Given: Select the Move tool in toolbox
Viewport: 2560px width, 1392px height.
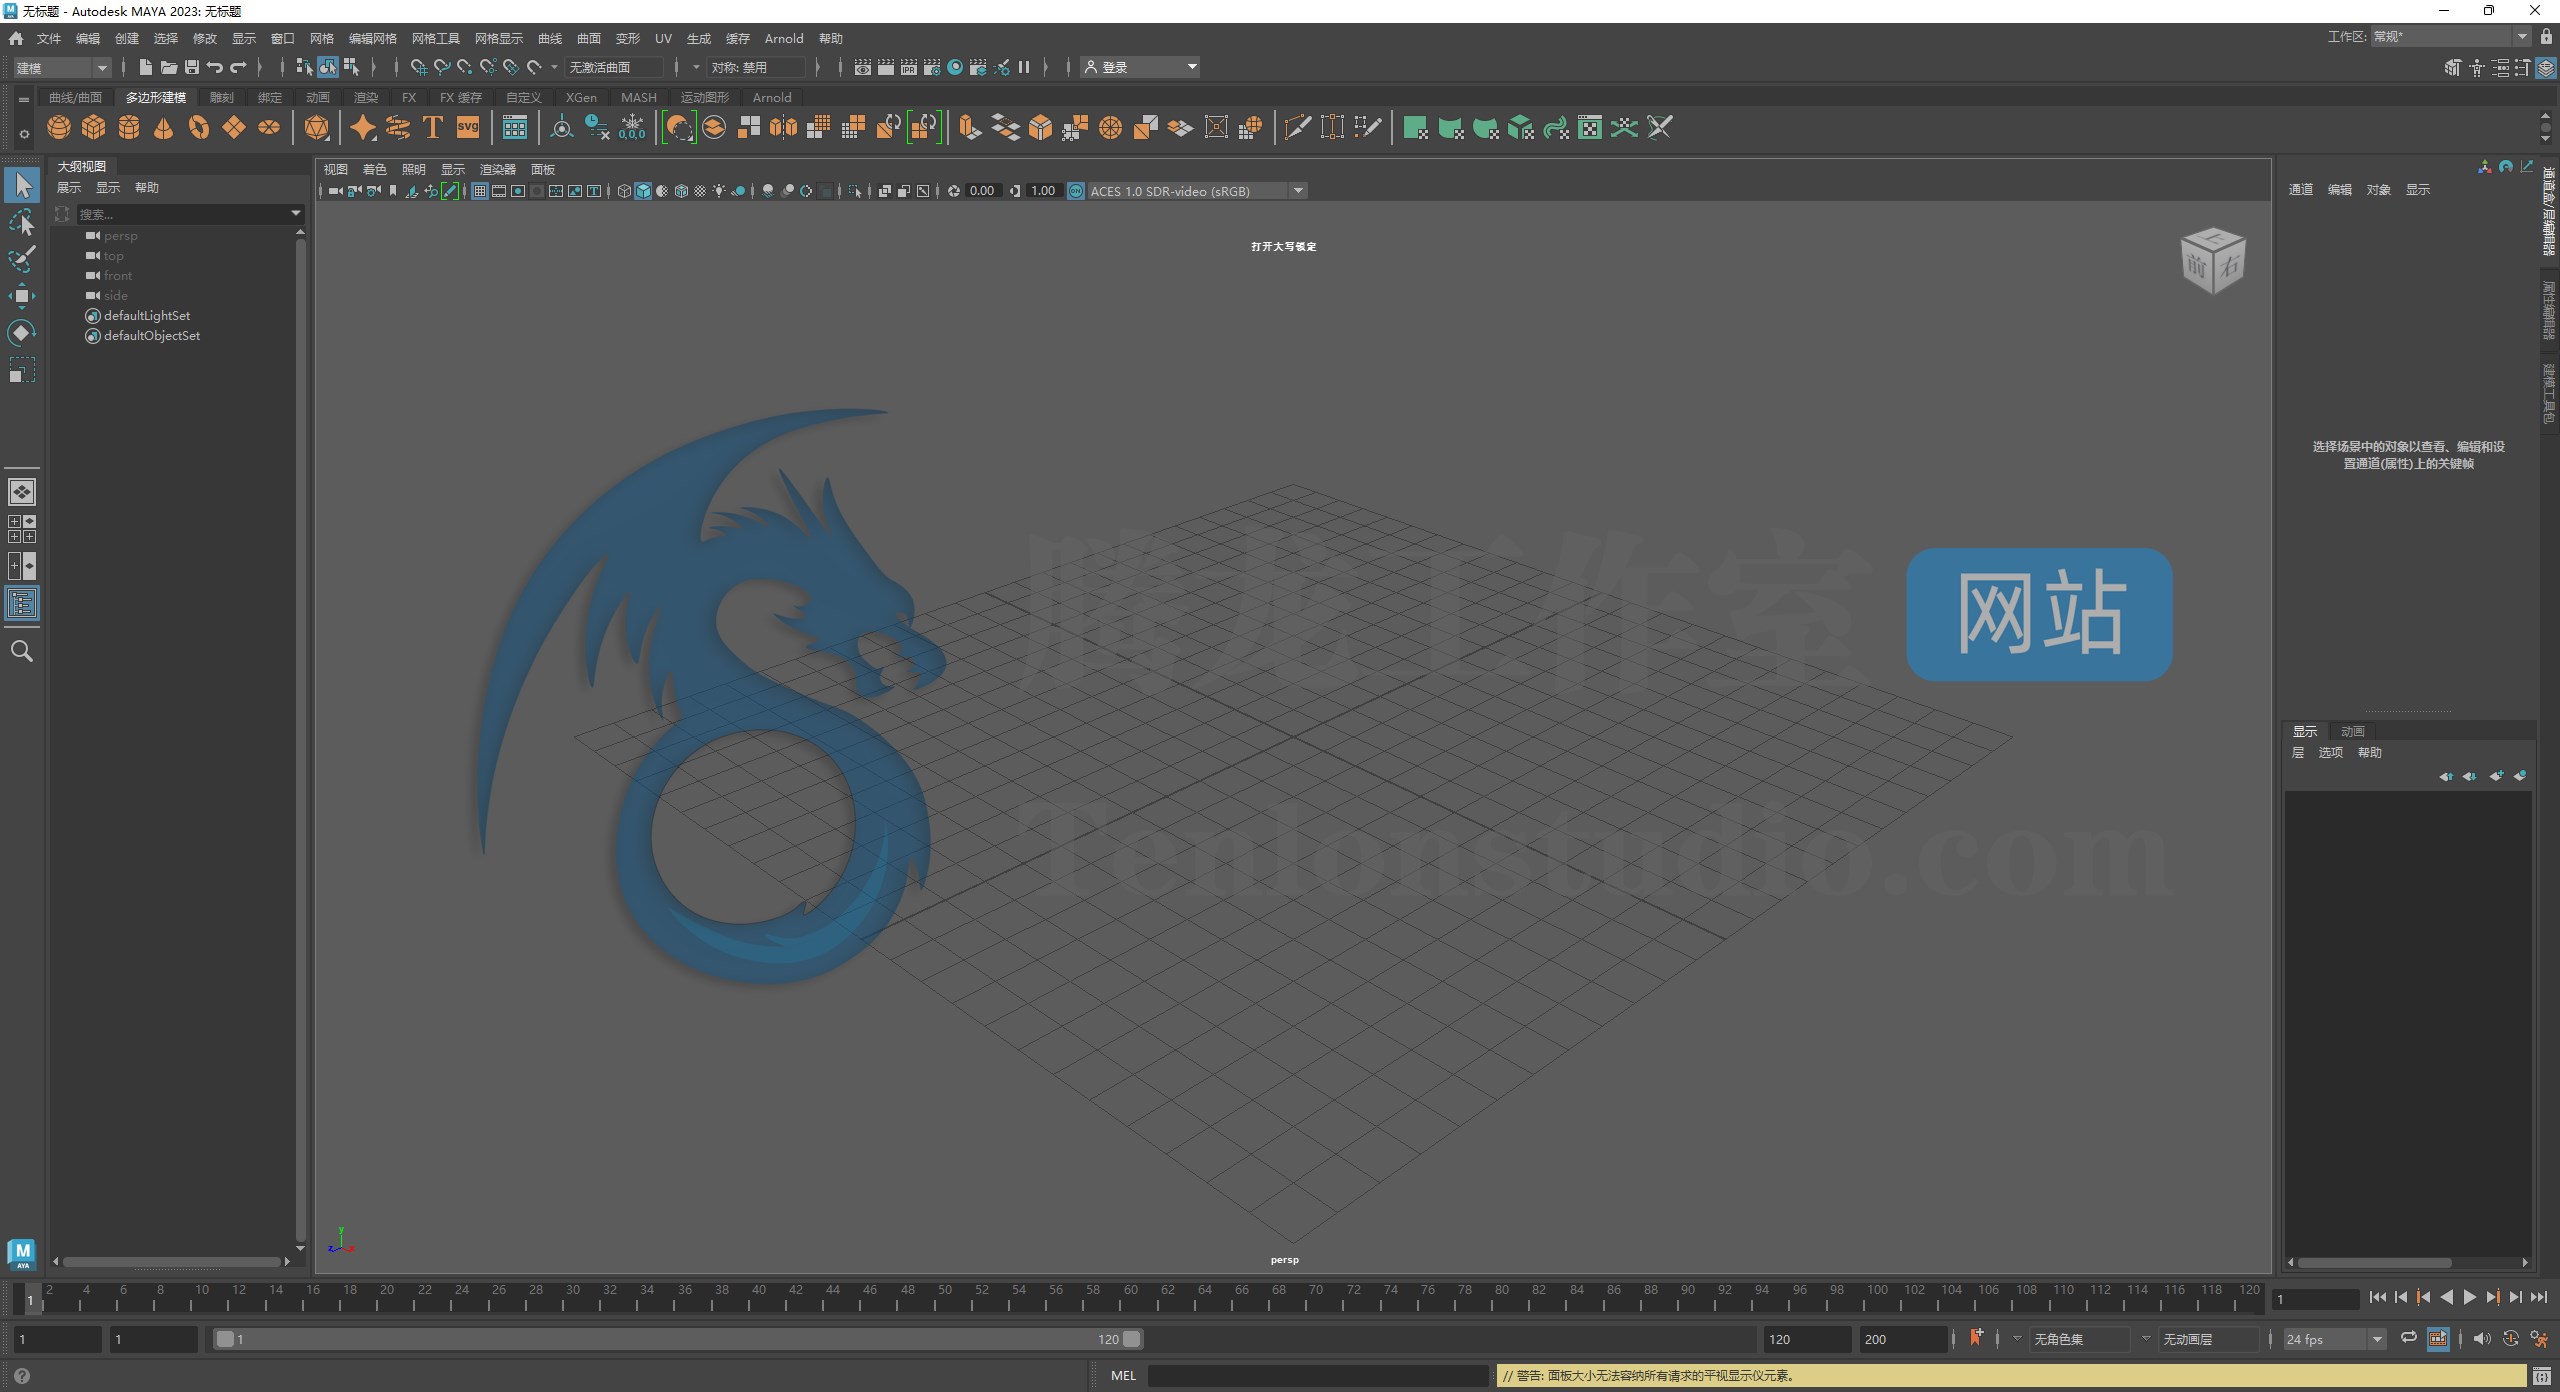Looking at the screenshot, I should coord(22,296).
